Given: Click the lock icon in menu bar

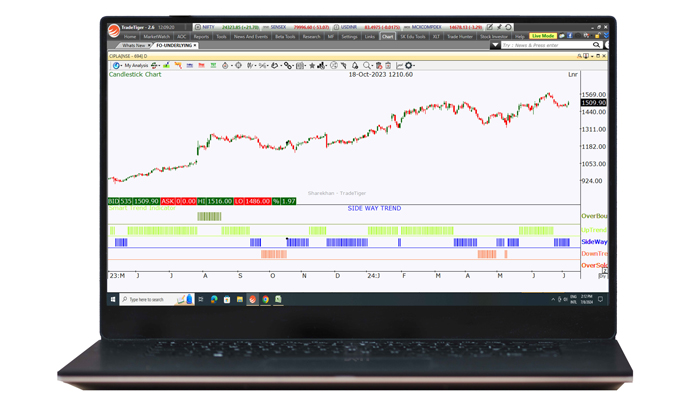Looking at the screenshot, I should [x=597, y=36].
